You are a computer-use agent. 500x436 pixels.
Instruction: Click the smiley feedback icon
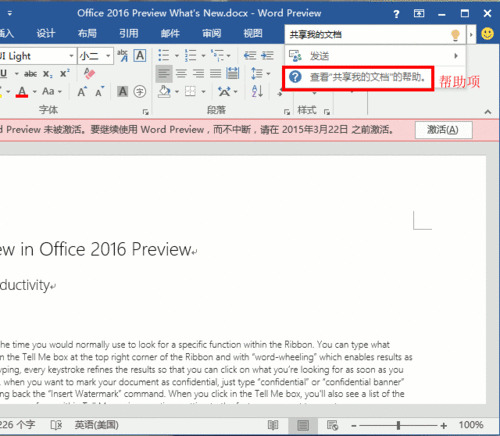pyautogui.click(x=487, y=34)
